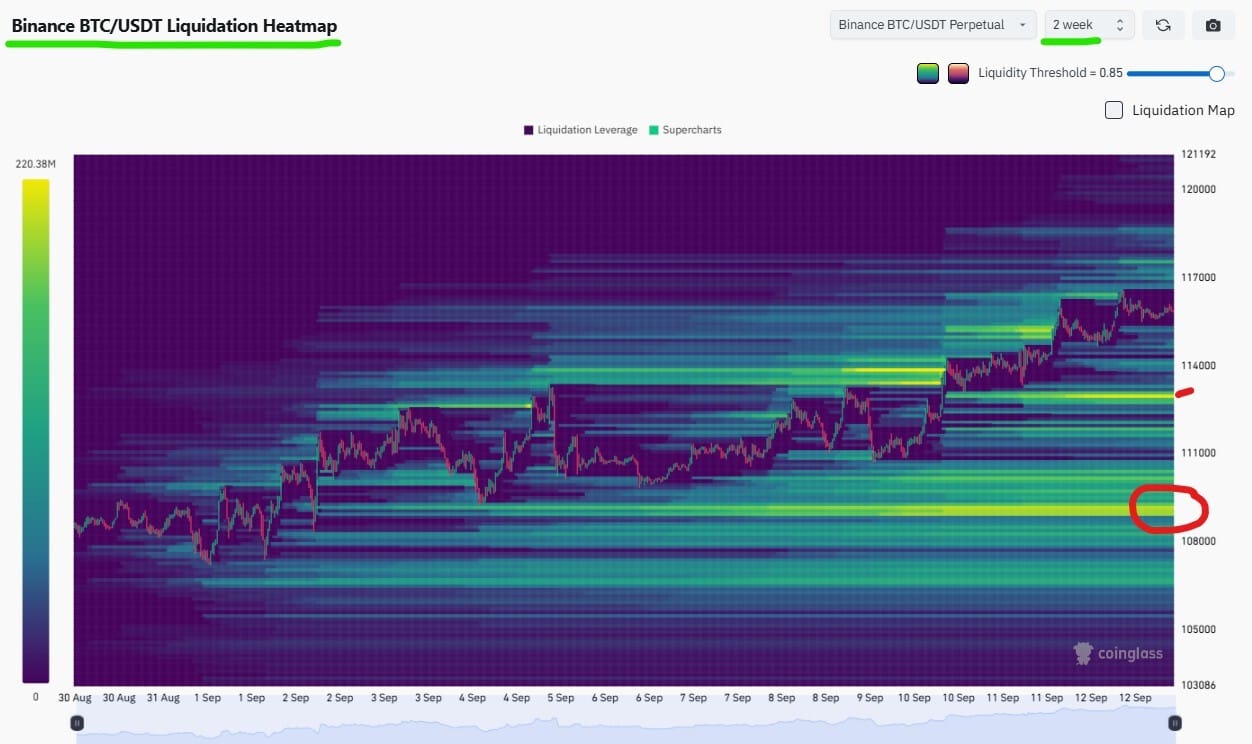Select the pink-red color scheme swatch
This screenshot has width=1252, height=744.
[958, 73]
